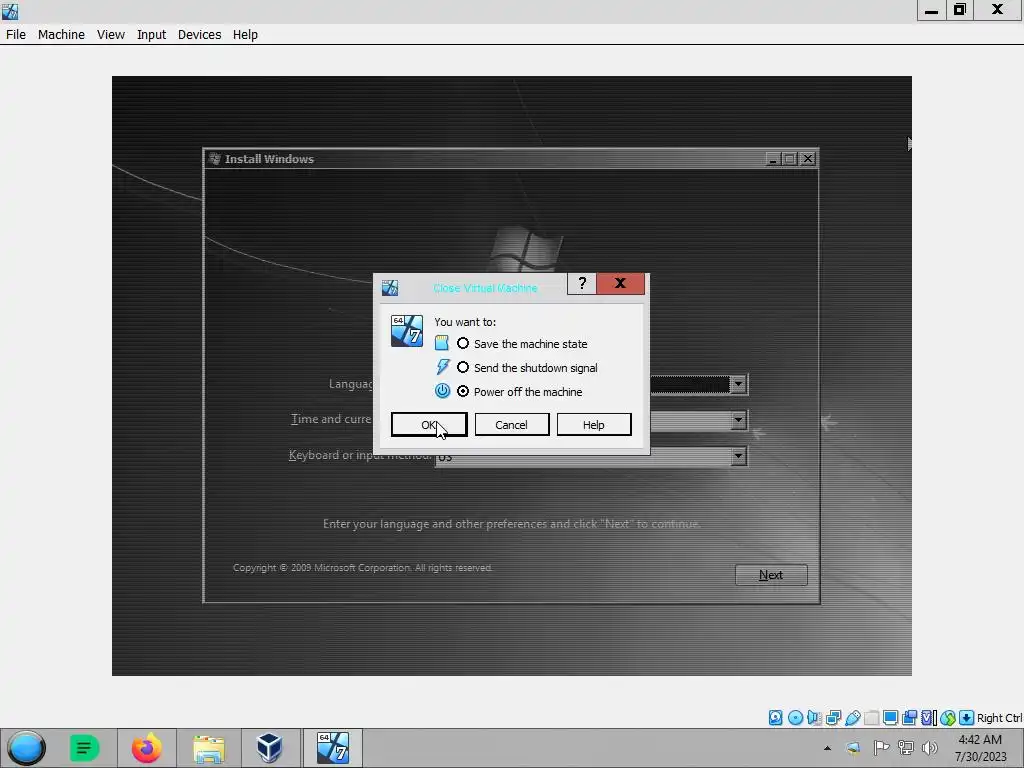Open the green notes app on taskbar
The height and width of the screenshot is (768, 1024).
point(84,748)
